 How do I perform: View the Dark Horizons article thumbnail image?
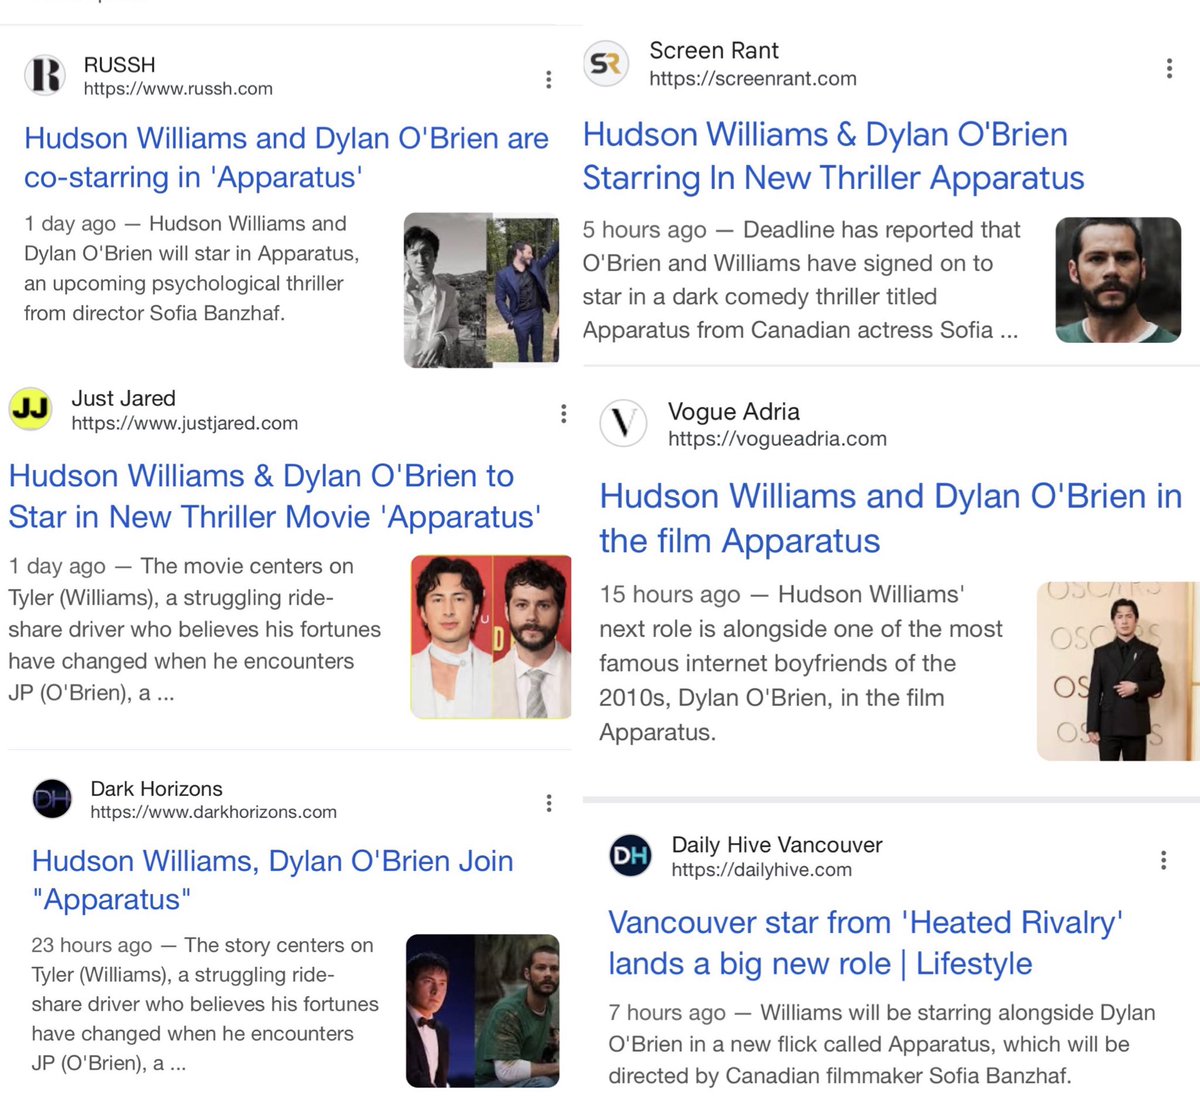point(482,1010)
